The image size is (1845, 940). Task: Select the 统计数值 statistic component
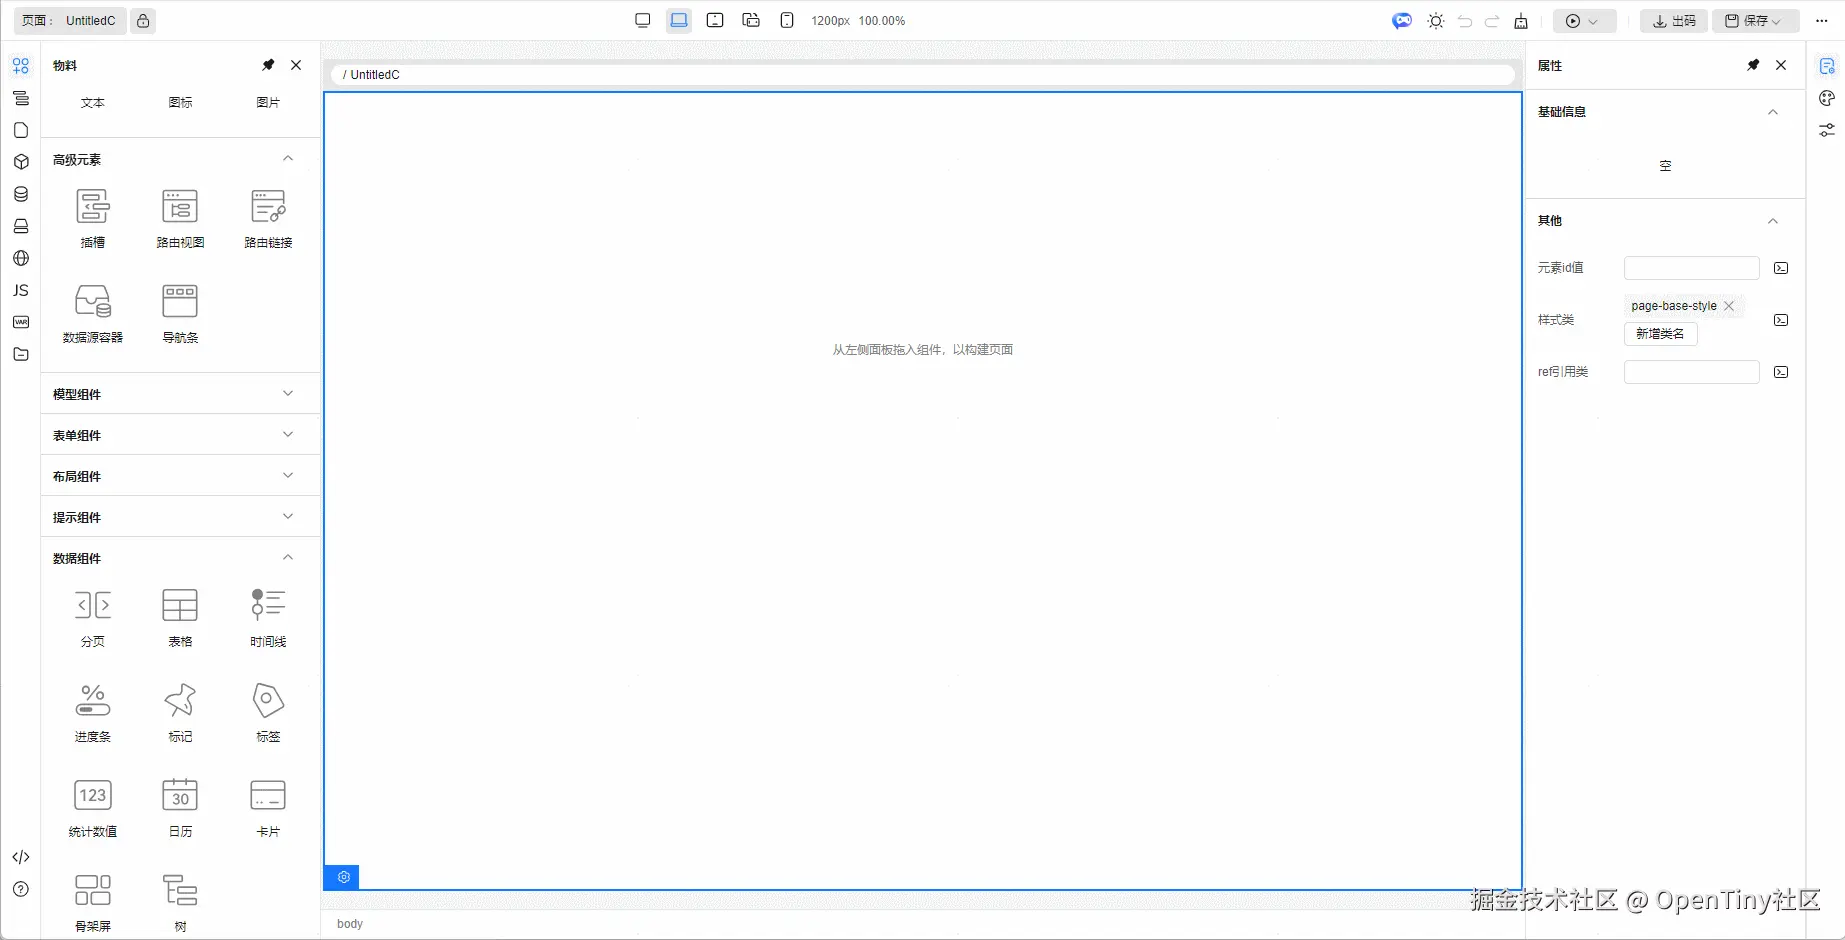coord(93,807)
